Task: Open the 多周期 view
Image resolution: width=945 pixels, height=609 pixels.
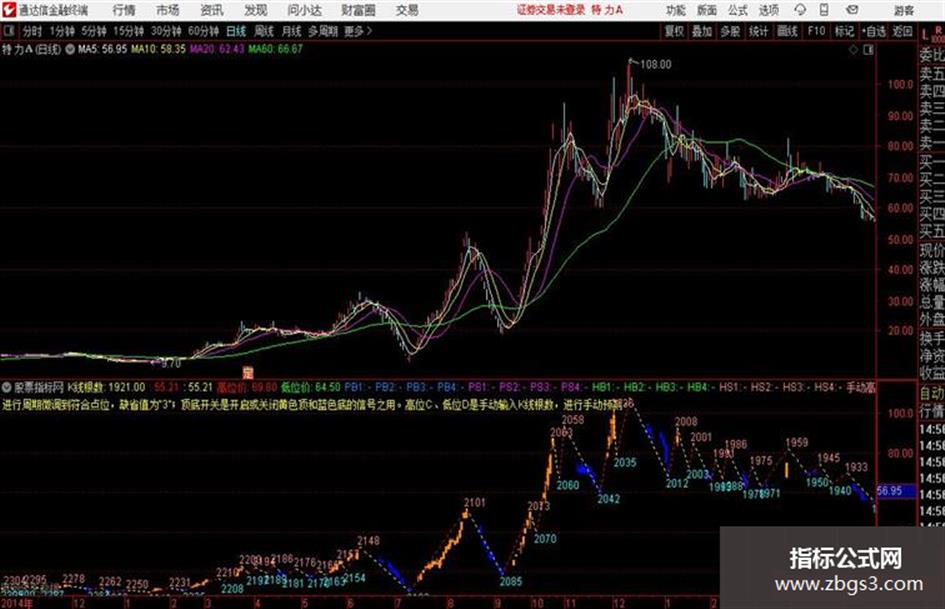Action: (x=323, y=31)
